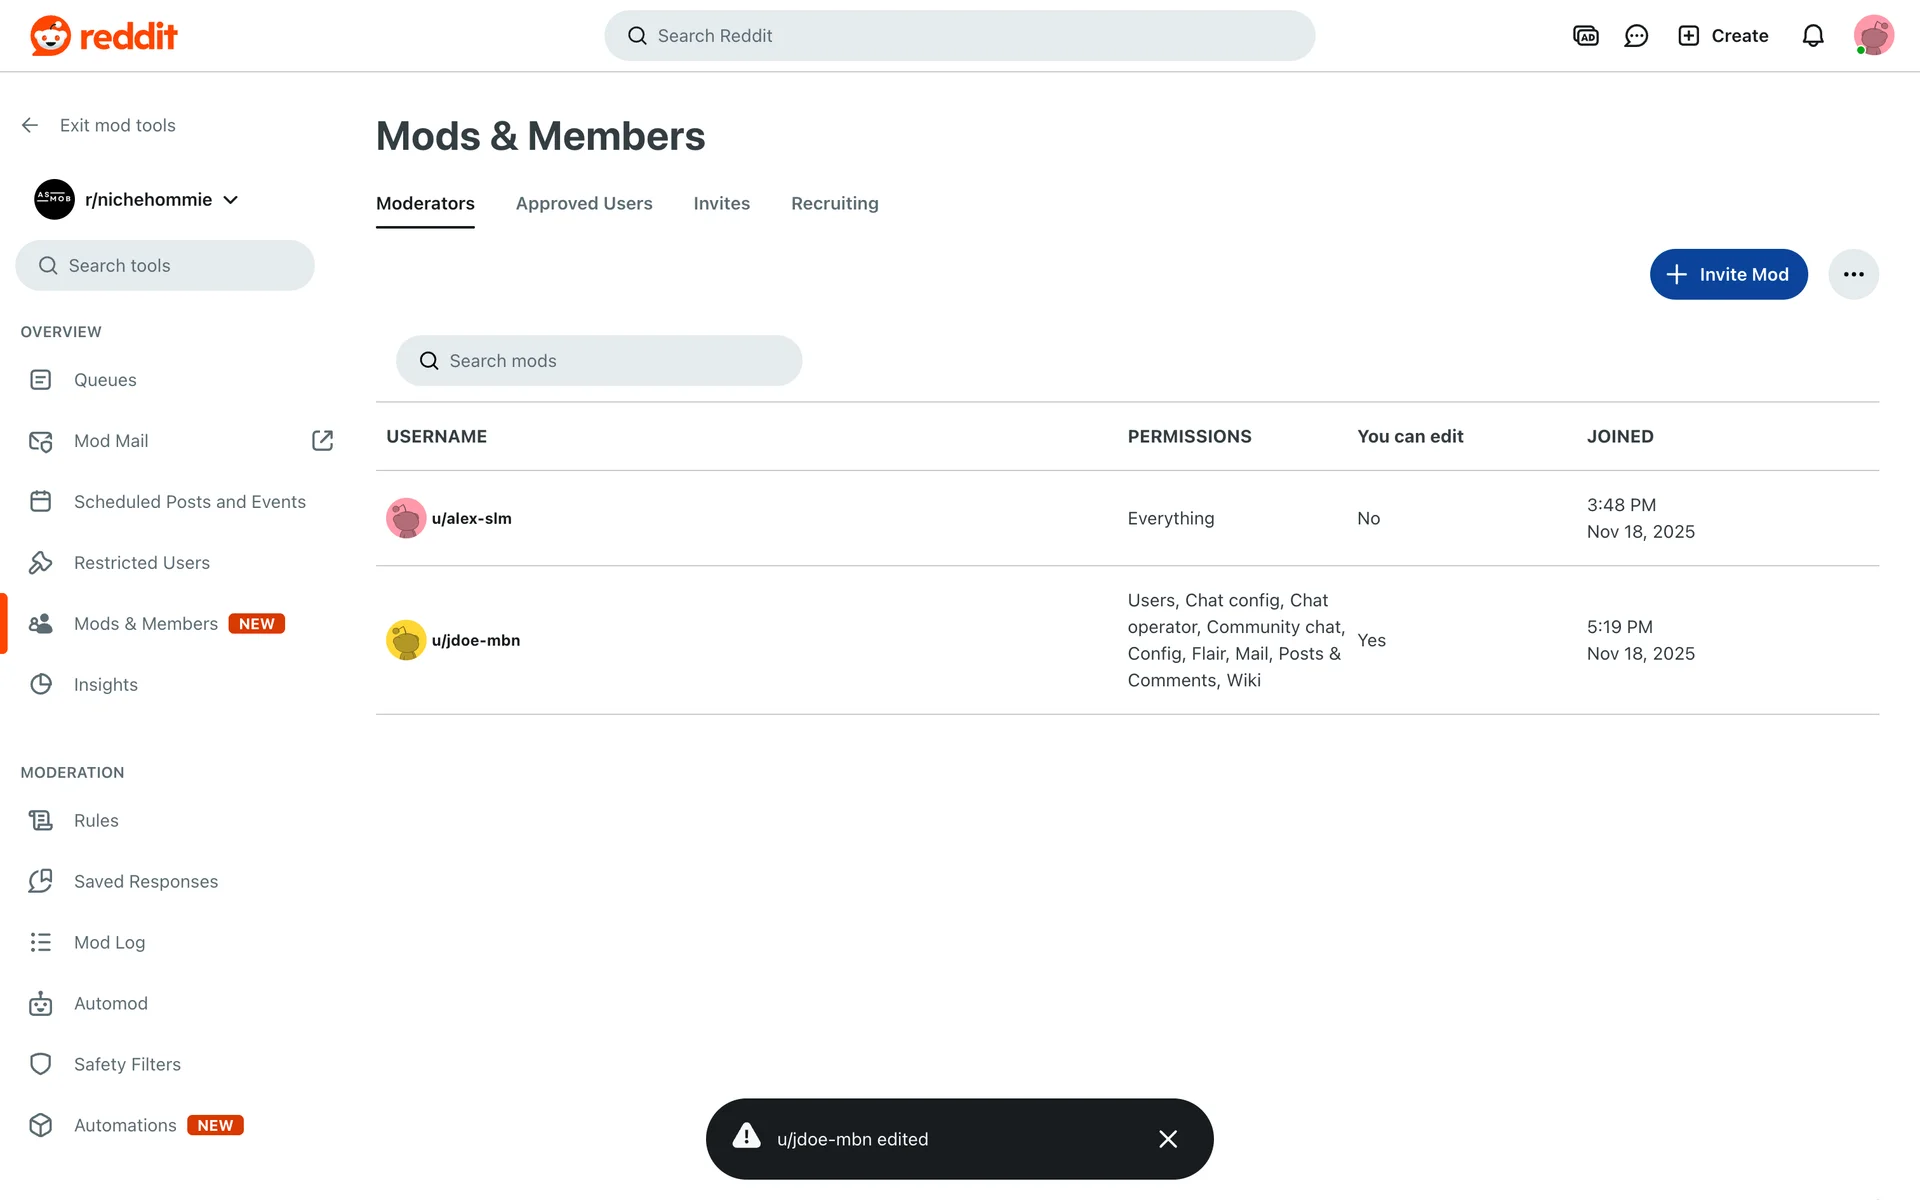The height and width of the screenshot is (1200, 1920).
Task: Click the Search mods field
Action: [600, 361]
